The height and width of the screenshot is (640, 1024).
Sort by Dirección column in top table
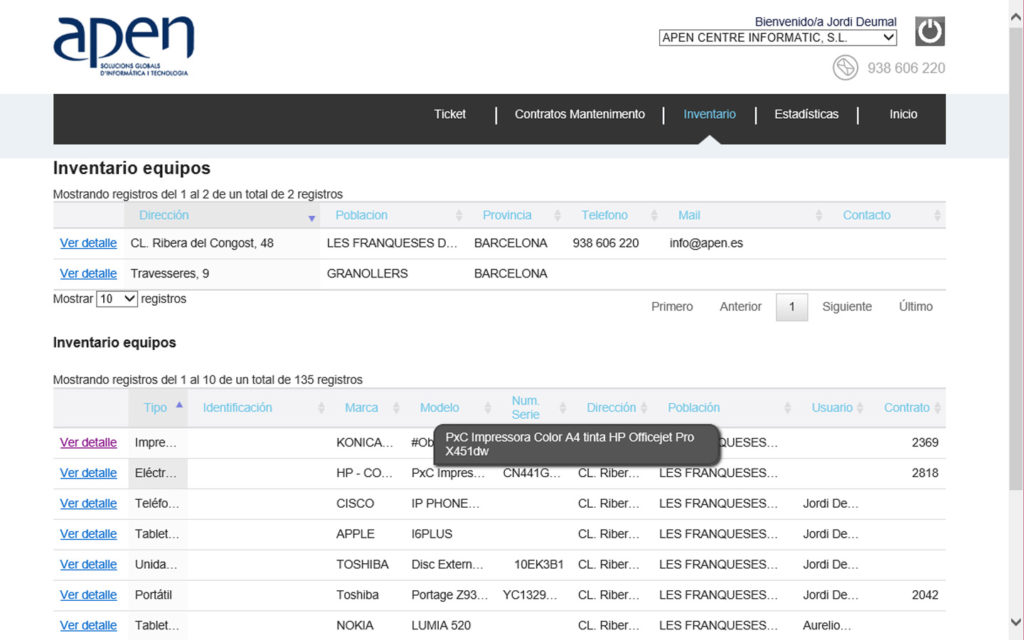tap(164, 215)
